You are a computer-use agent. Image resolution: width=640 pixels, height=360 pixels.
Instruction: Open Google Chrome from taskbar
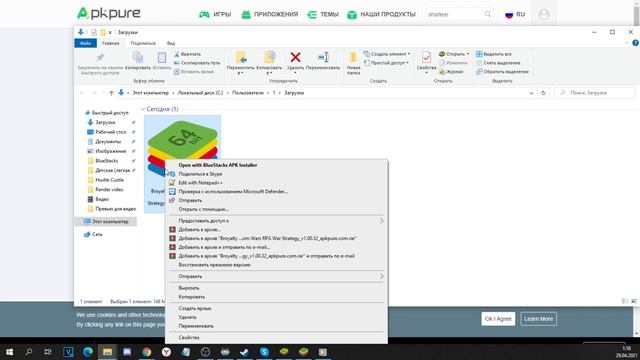tap(147, 352)
